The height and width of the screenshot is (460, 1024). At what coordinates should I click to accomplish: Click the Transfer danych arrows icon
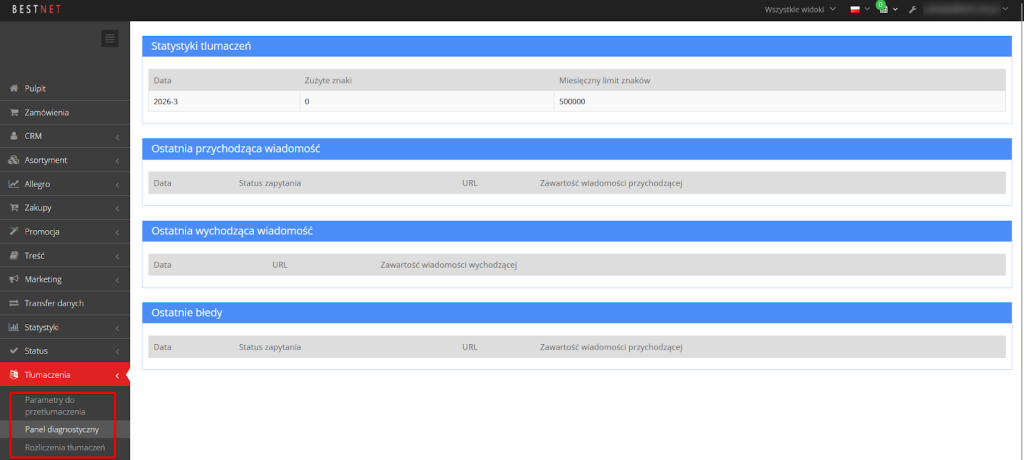click(13, 303)
